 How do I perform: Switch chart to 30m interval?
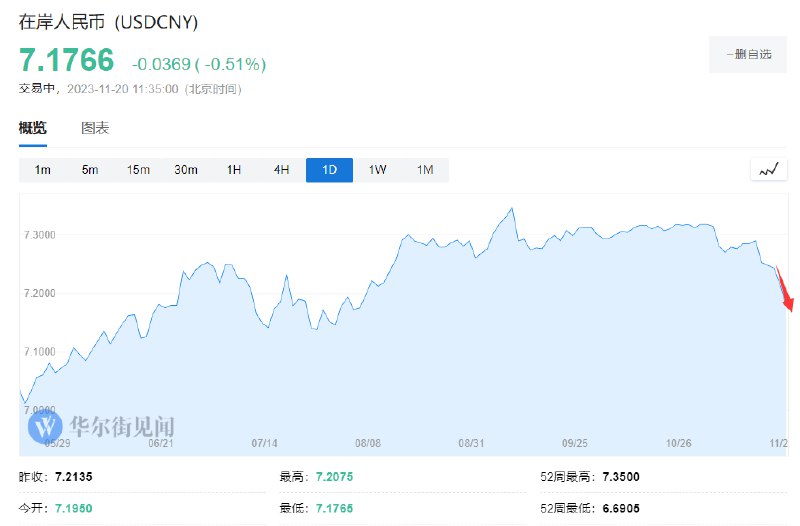(x=186, y=170)
